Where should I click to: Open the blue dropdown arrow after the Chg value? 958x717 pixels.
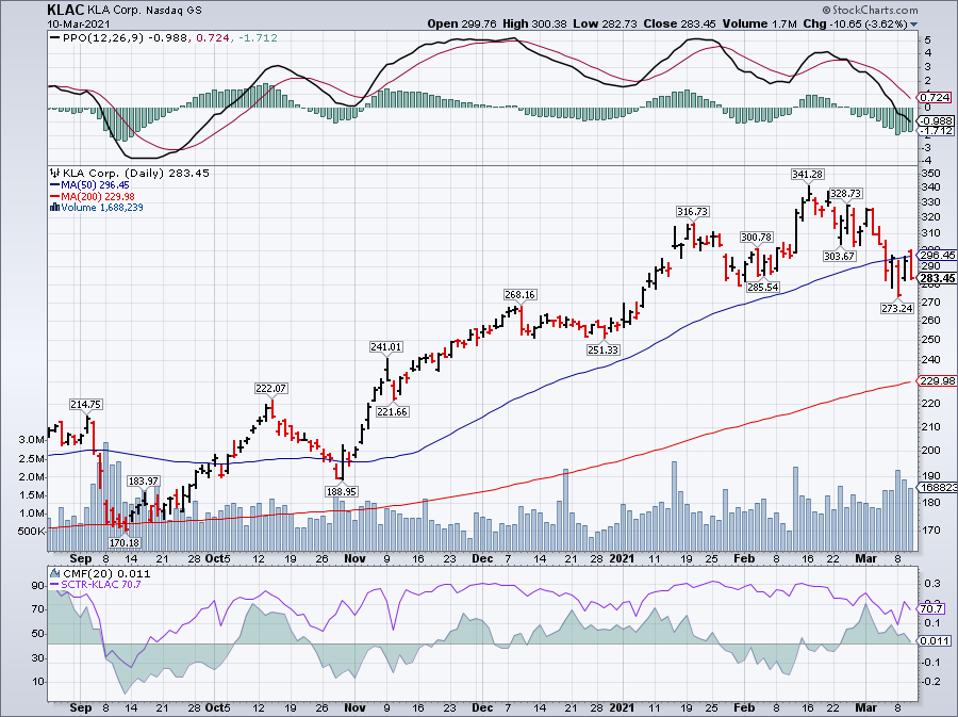[x=914, y=24]
